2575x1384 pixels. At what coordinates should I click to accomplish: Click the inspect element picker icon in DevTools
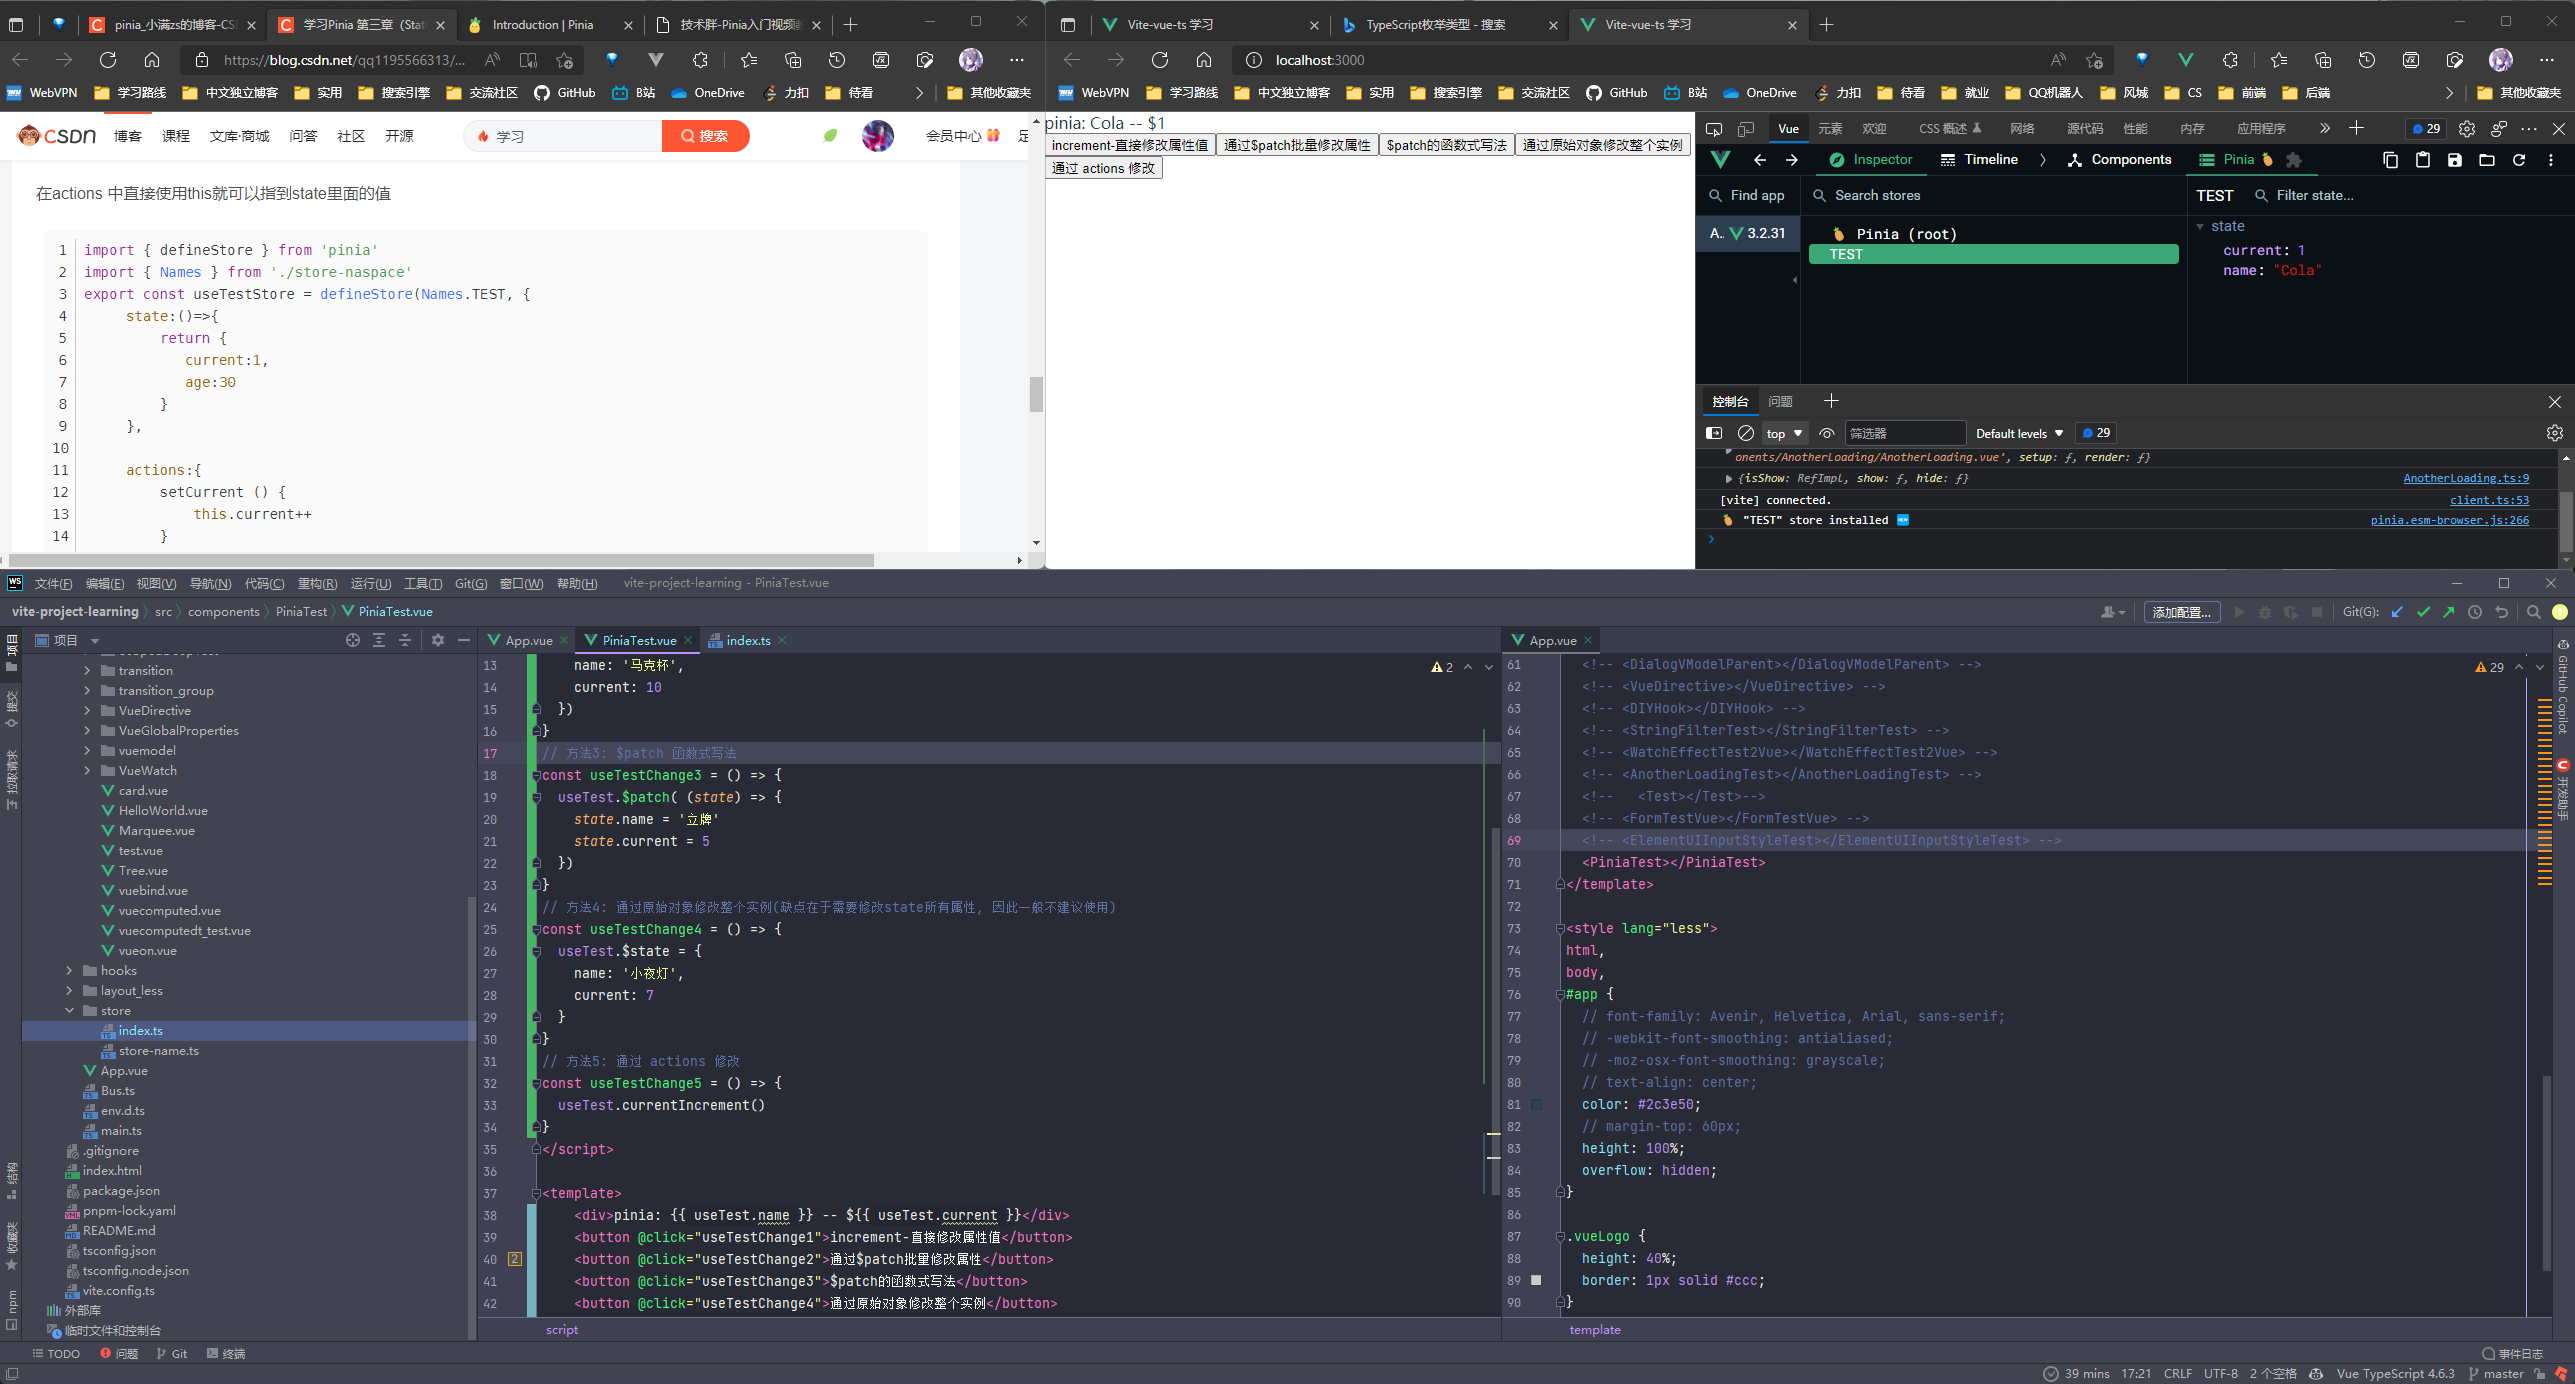(x=1714, y=129)
